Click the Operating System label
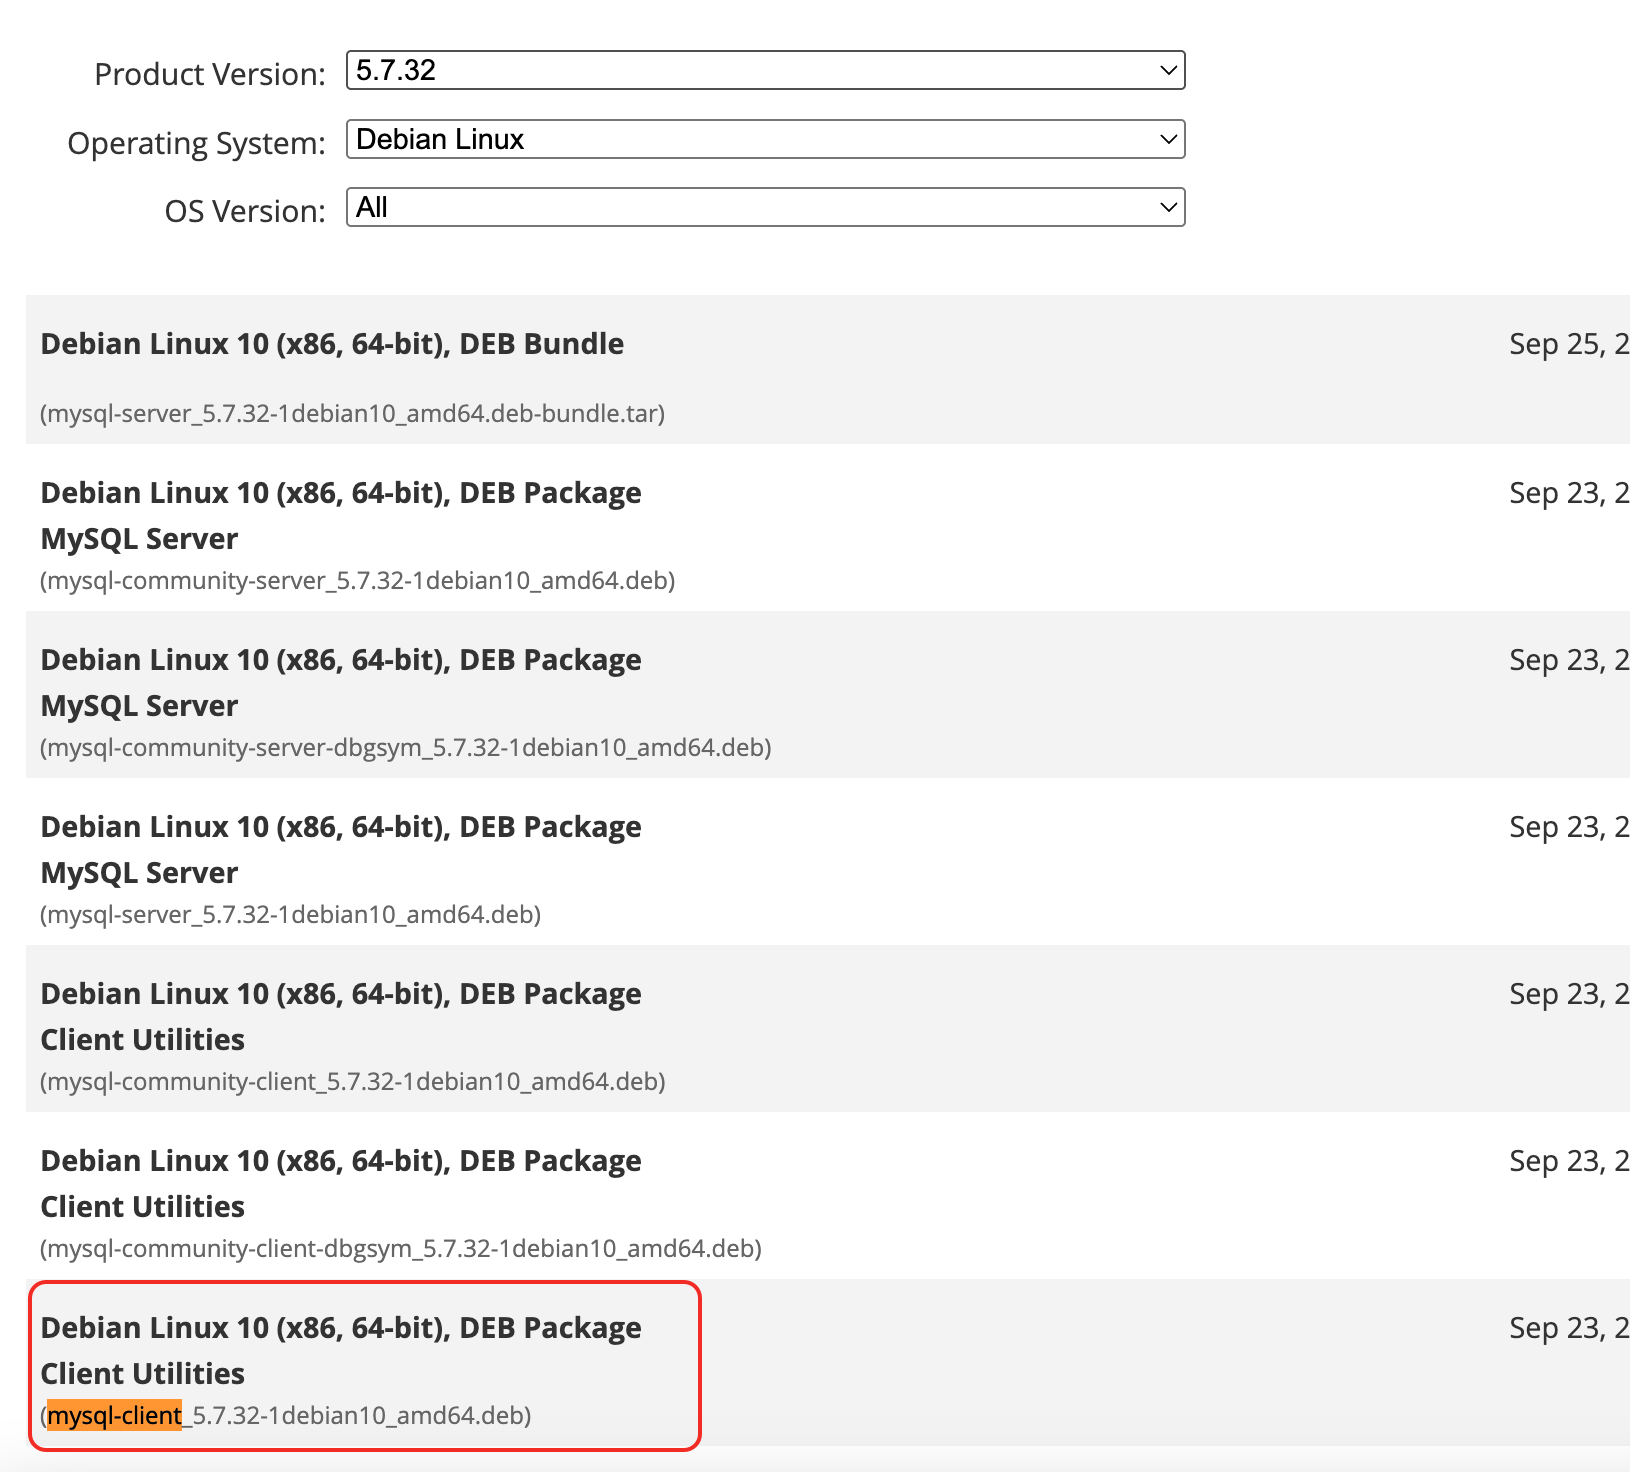This screenshot has width=1630, height=1472. (196, 143)
